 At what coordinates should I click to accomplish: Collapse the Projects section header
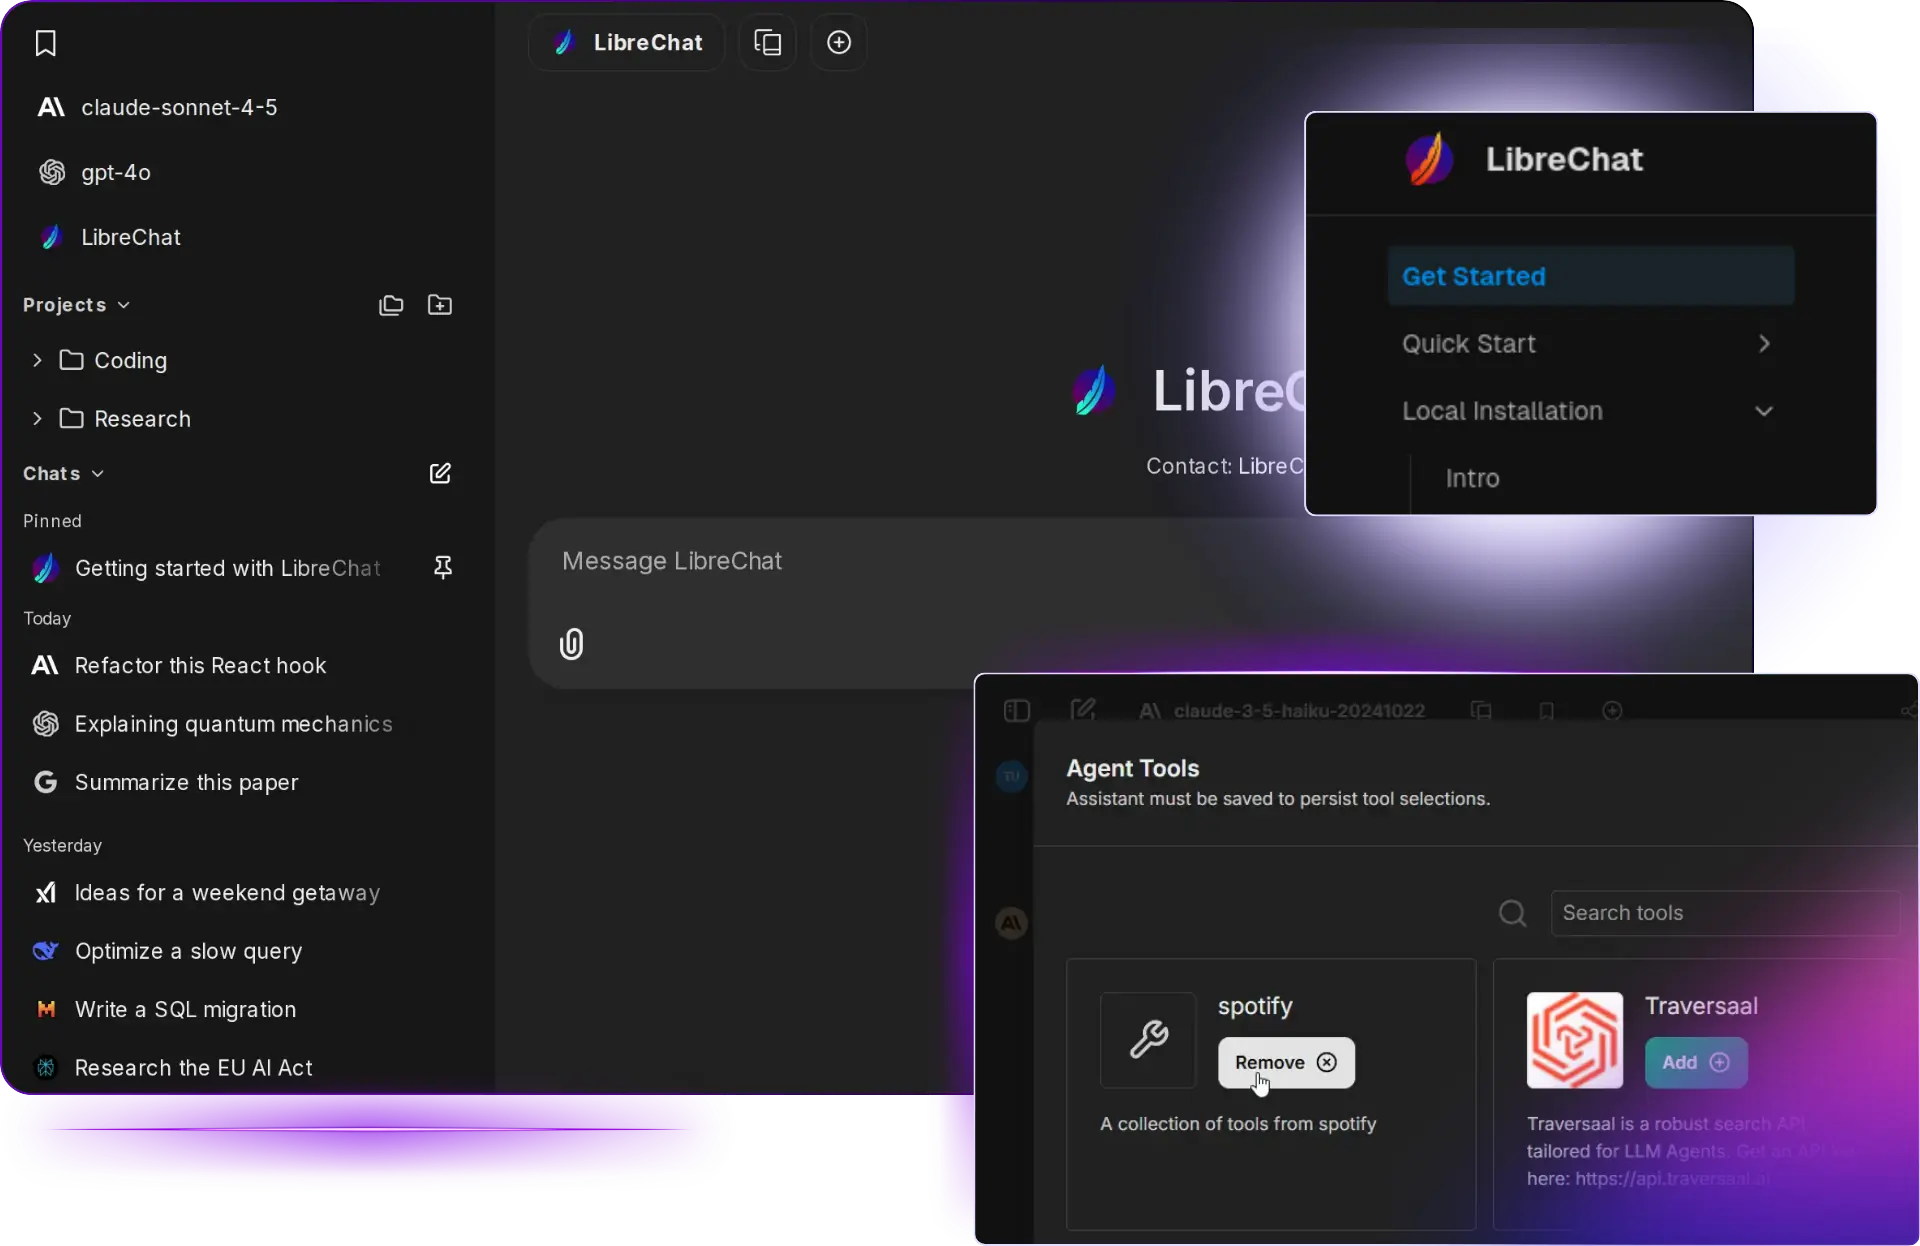[76, 305]
